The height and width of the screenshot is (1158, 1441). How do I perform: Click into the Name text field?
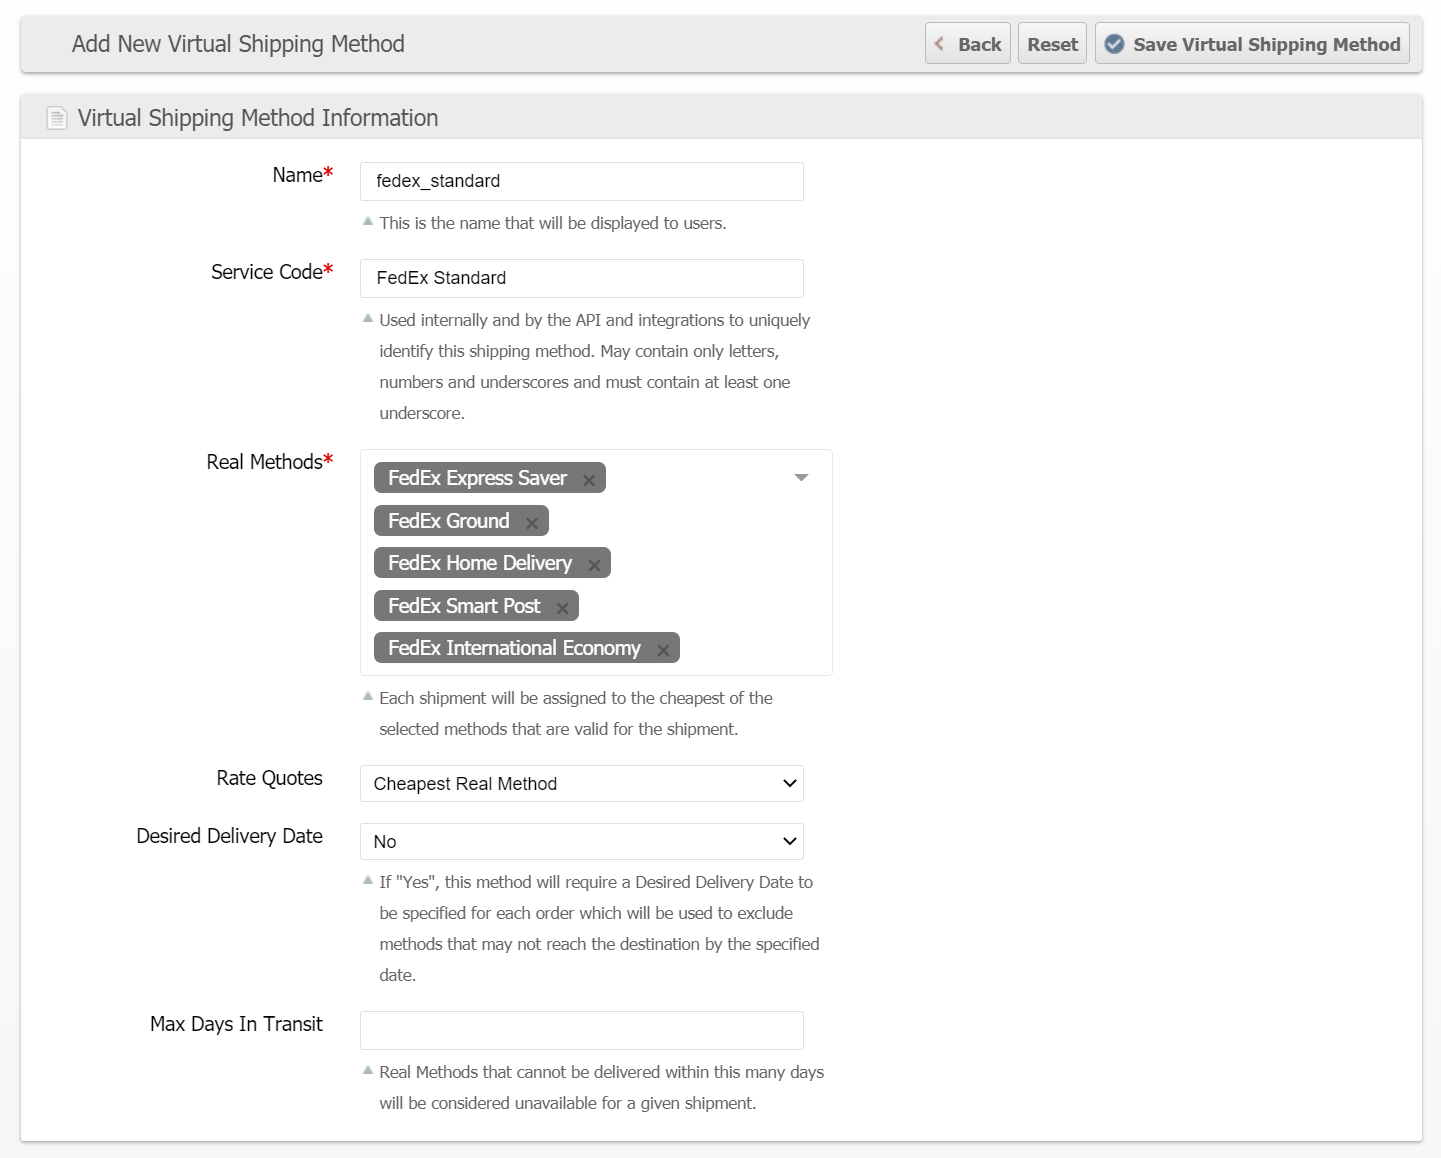tap(581, 181)
